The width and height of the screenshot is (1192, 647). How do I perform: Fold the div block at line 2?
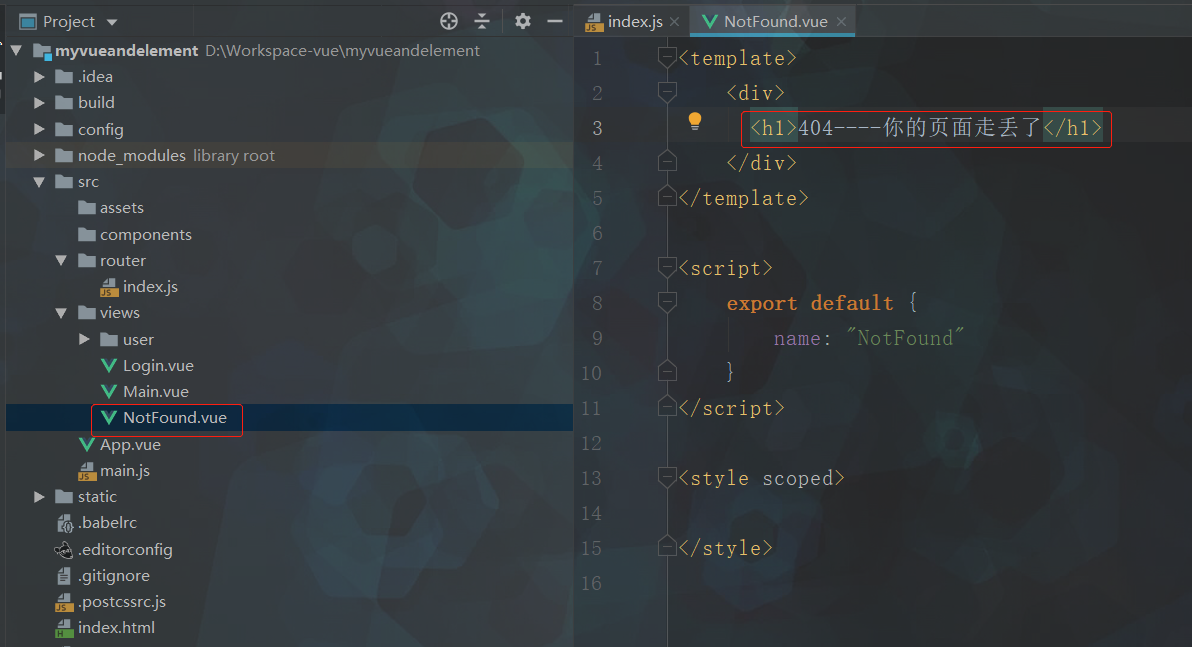(x=667, y=93)
